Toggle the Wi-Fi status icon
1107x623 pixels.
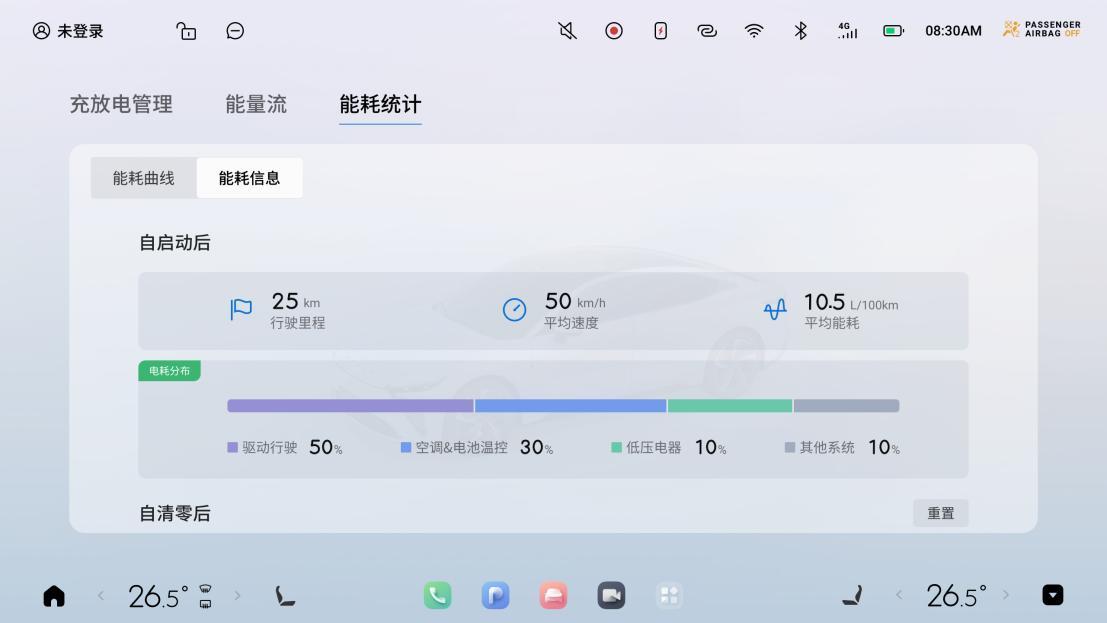(x=753, y=31)
